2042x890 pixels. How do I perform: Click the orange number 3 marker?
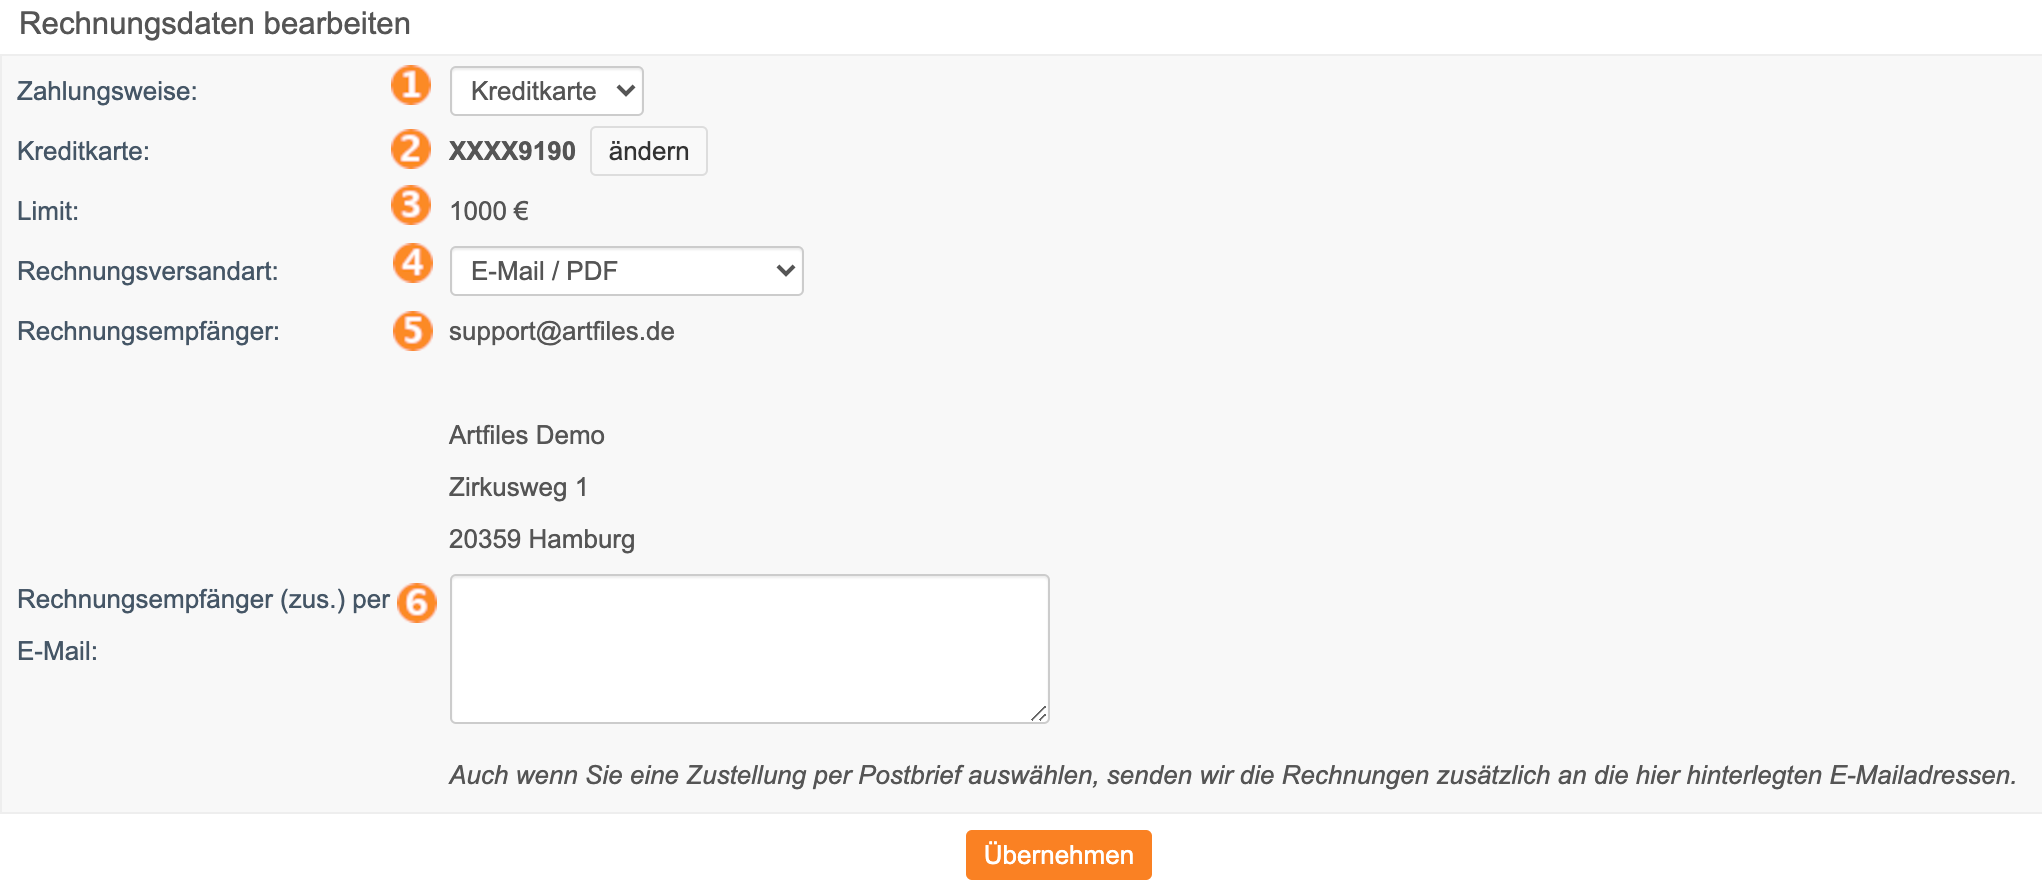coord(410,205)
